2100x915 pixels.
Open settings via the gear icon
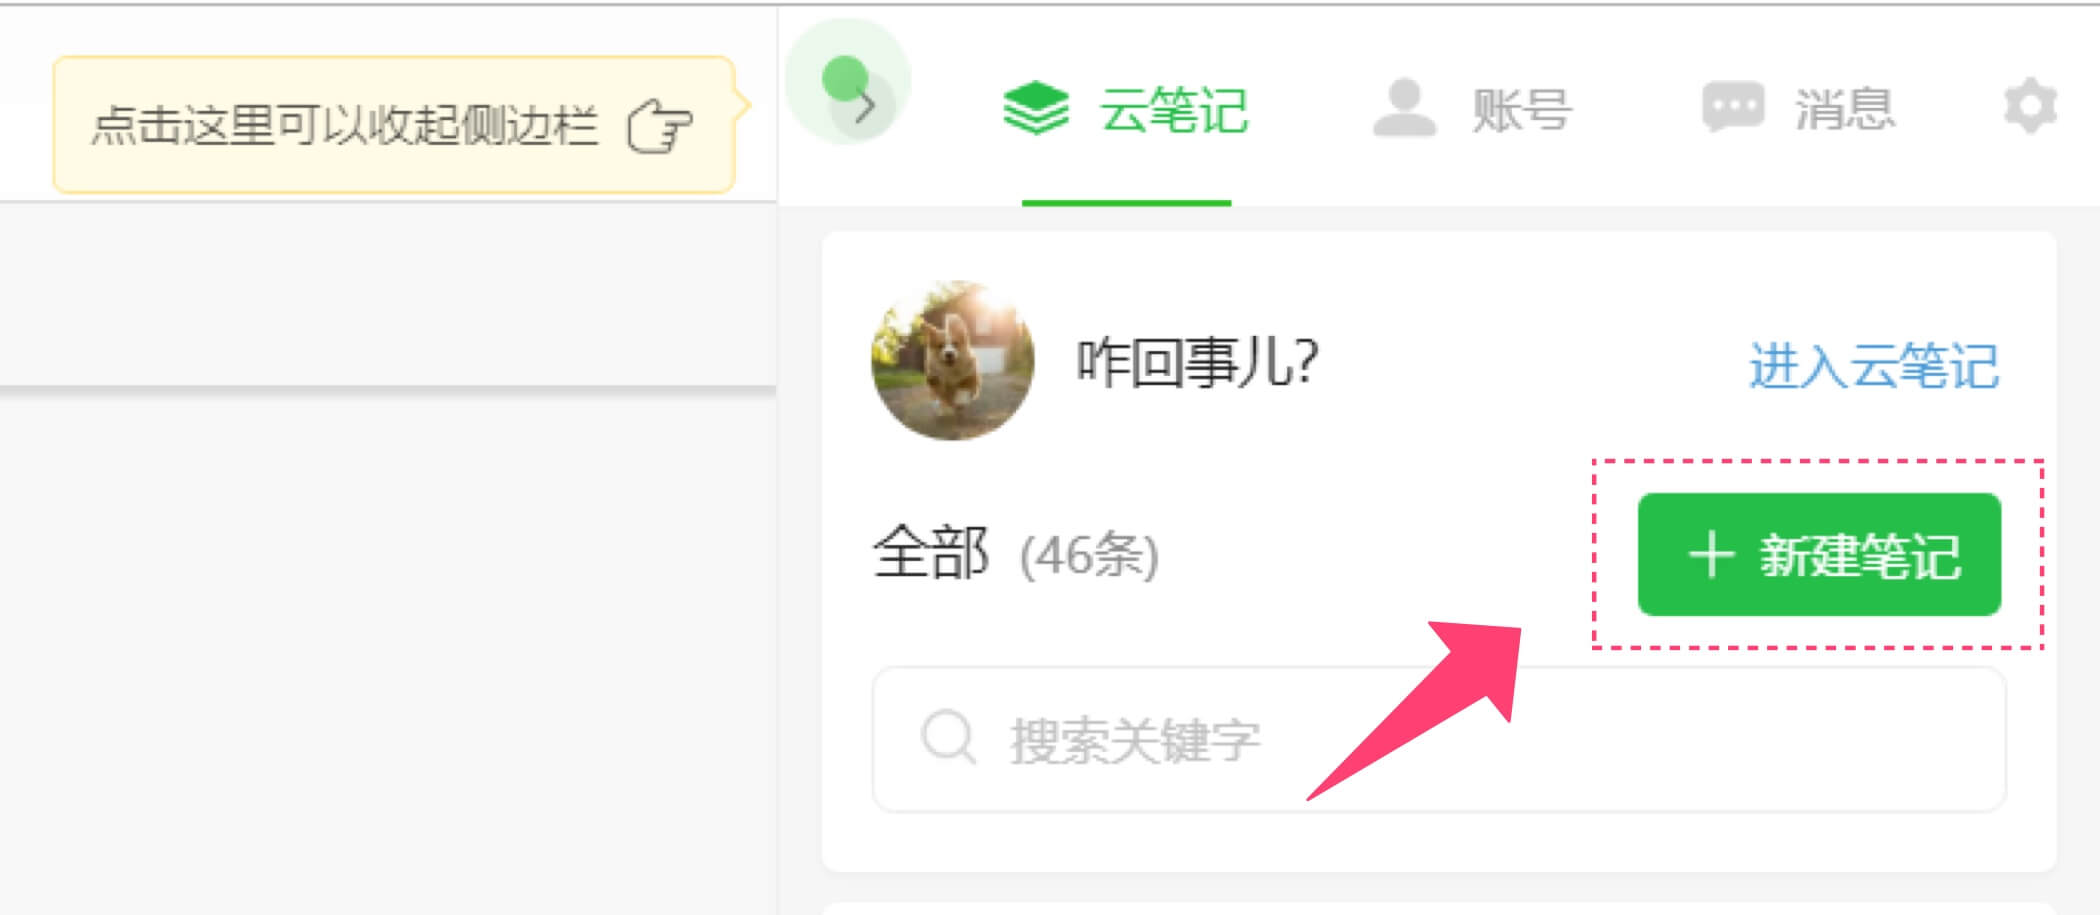[2030, 106]
